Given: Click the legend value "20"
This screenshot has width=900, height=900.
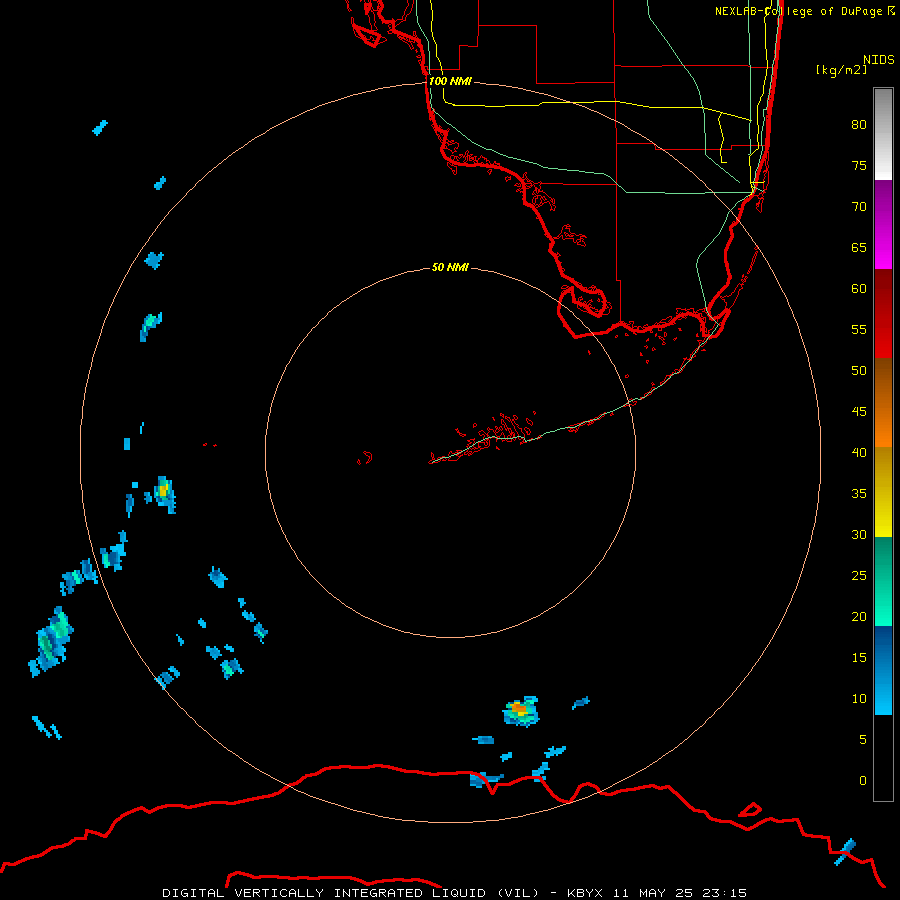Looking at the screenshot, I should 859,616.
